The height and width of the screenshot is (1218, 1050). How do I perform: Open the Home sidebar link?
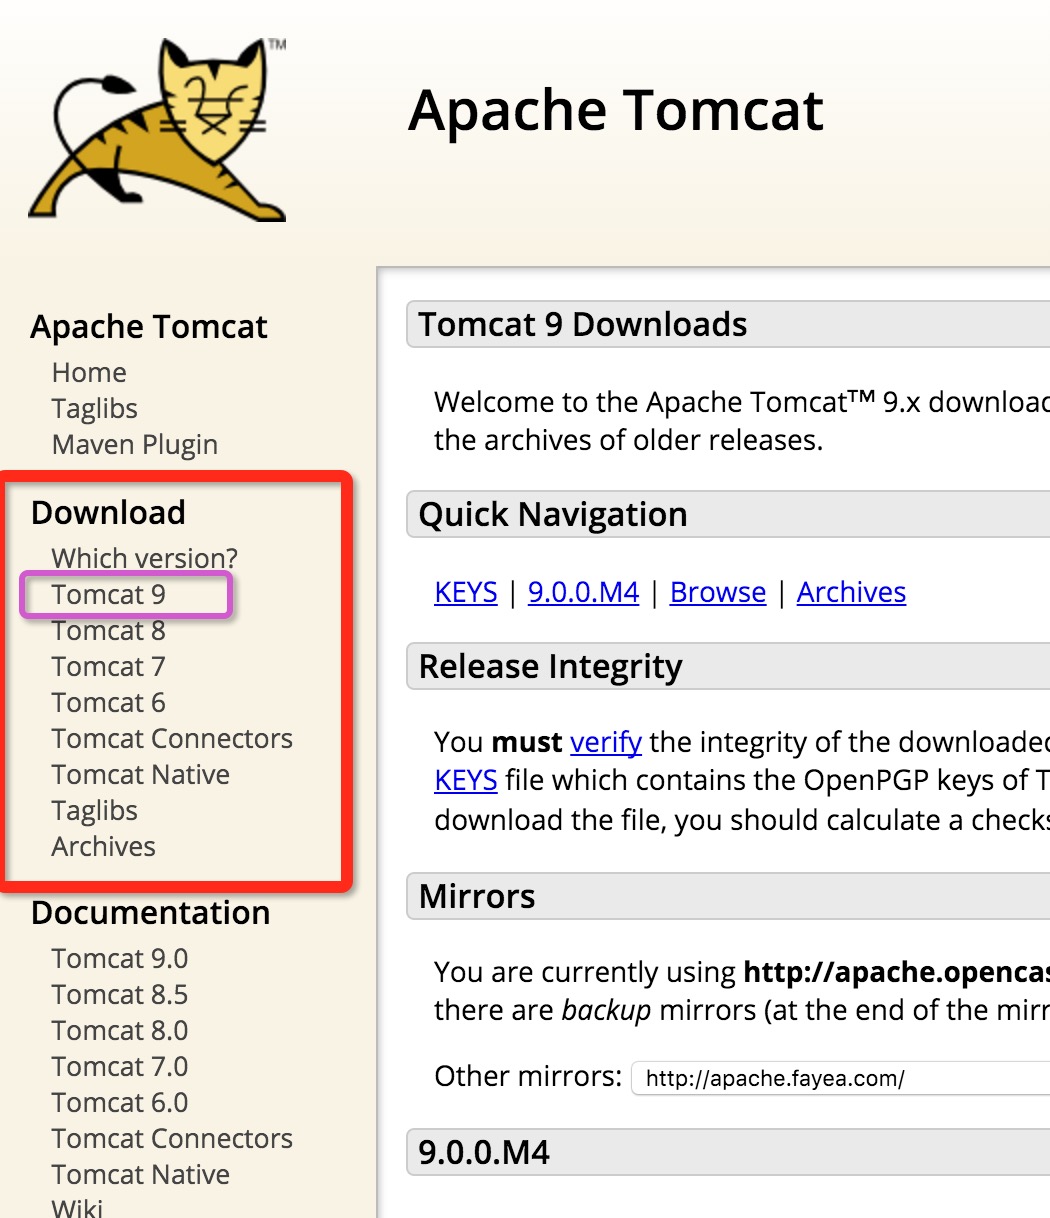pyautogui.click(x=89, y=373)
